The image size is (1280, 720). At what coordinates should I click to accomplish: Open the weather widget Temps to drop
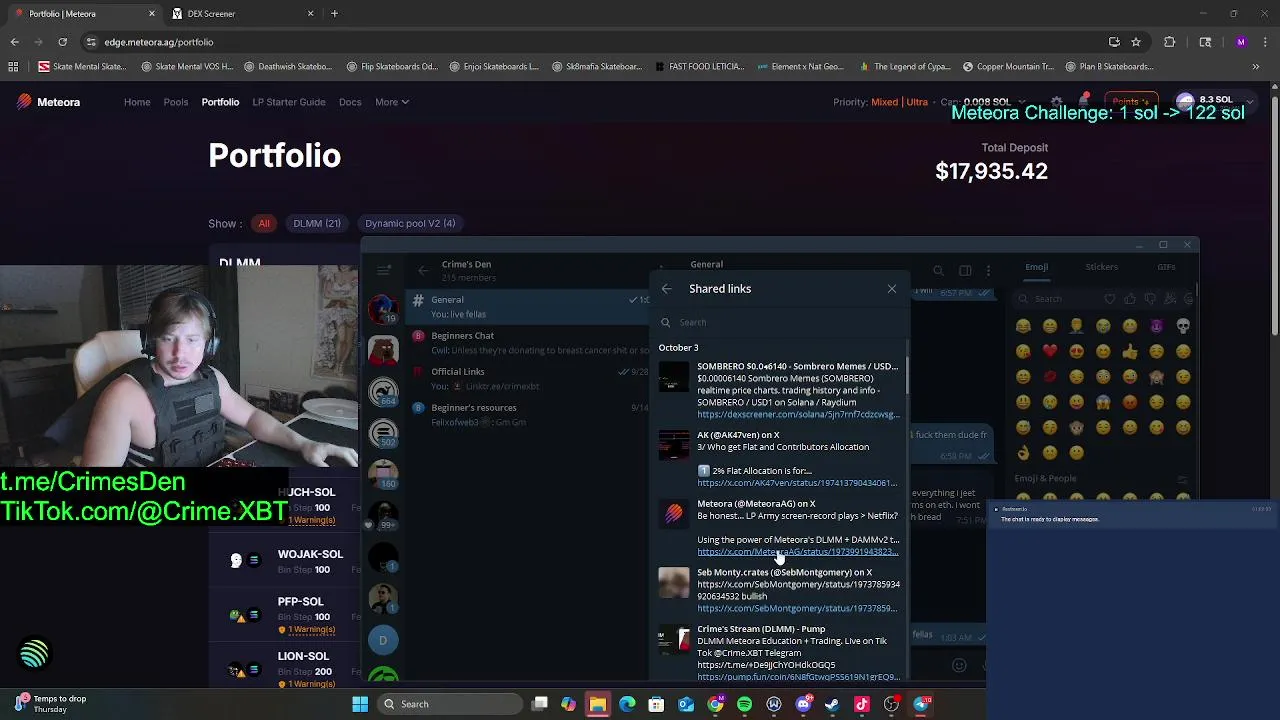pyautogui.click(x=50, y=704)
